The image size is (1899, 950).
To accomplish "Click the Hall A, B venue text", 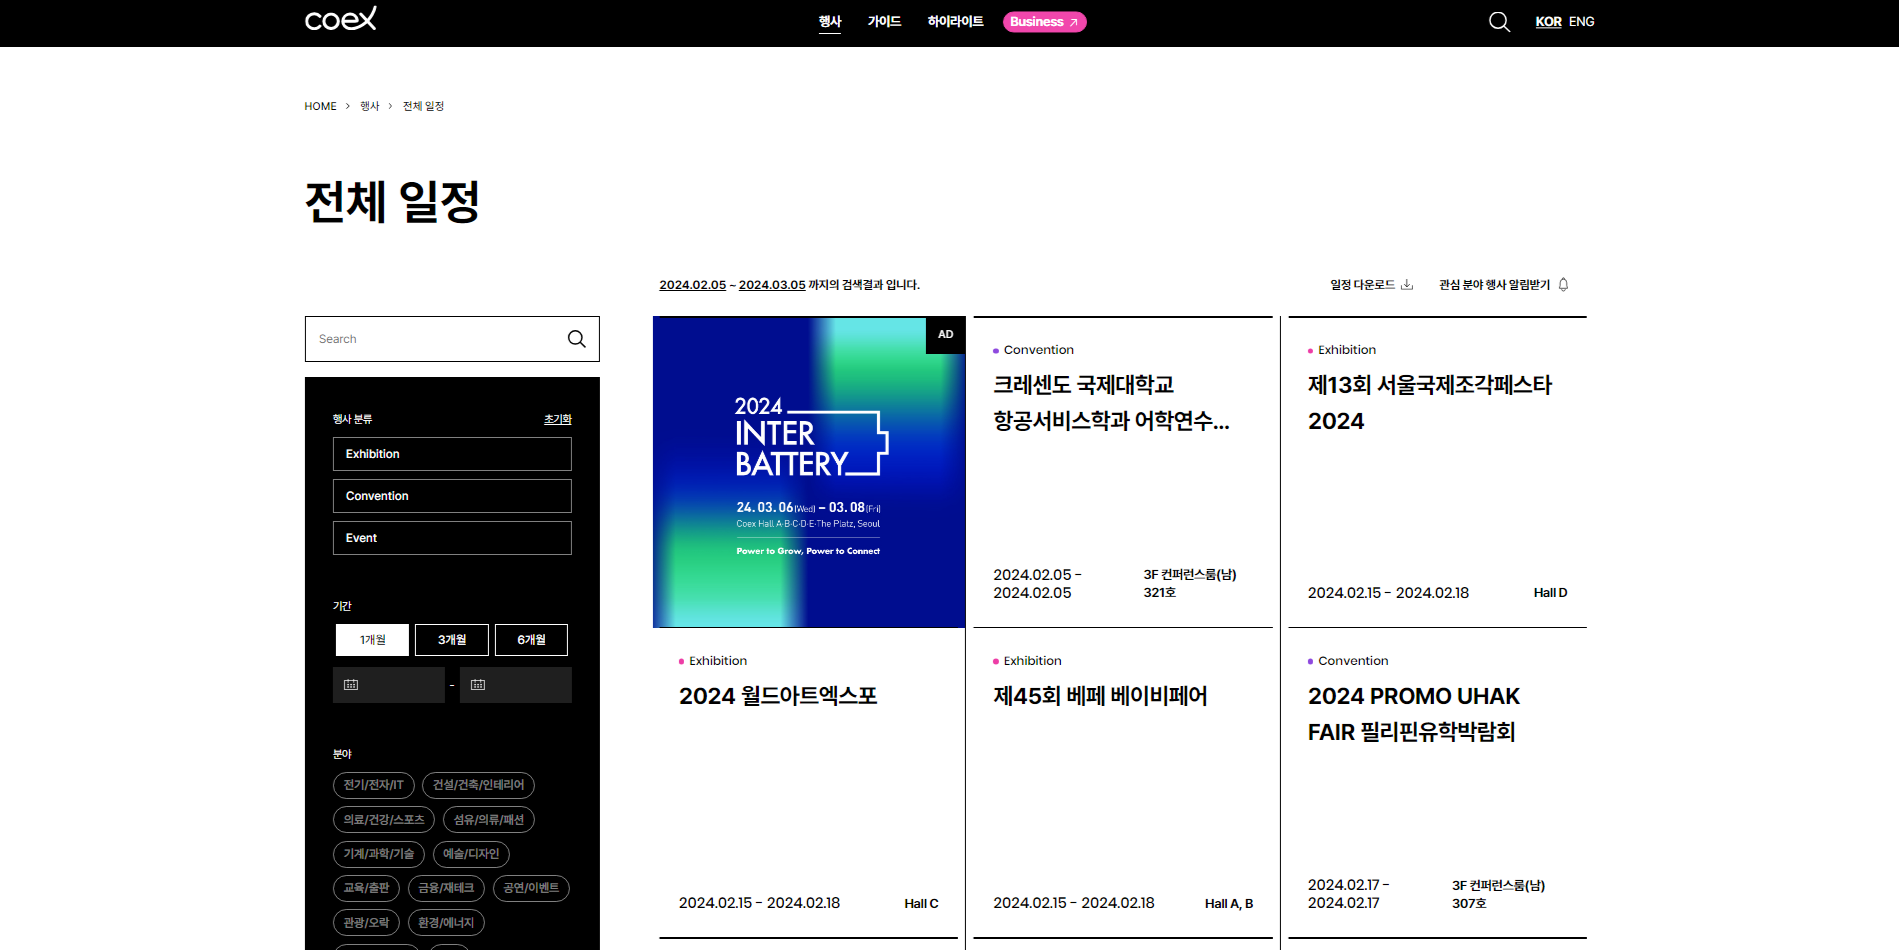I will tap(1229, 904).
